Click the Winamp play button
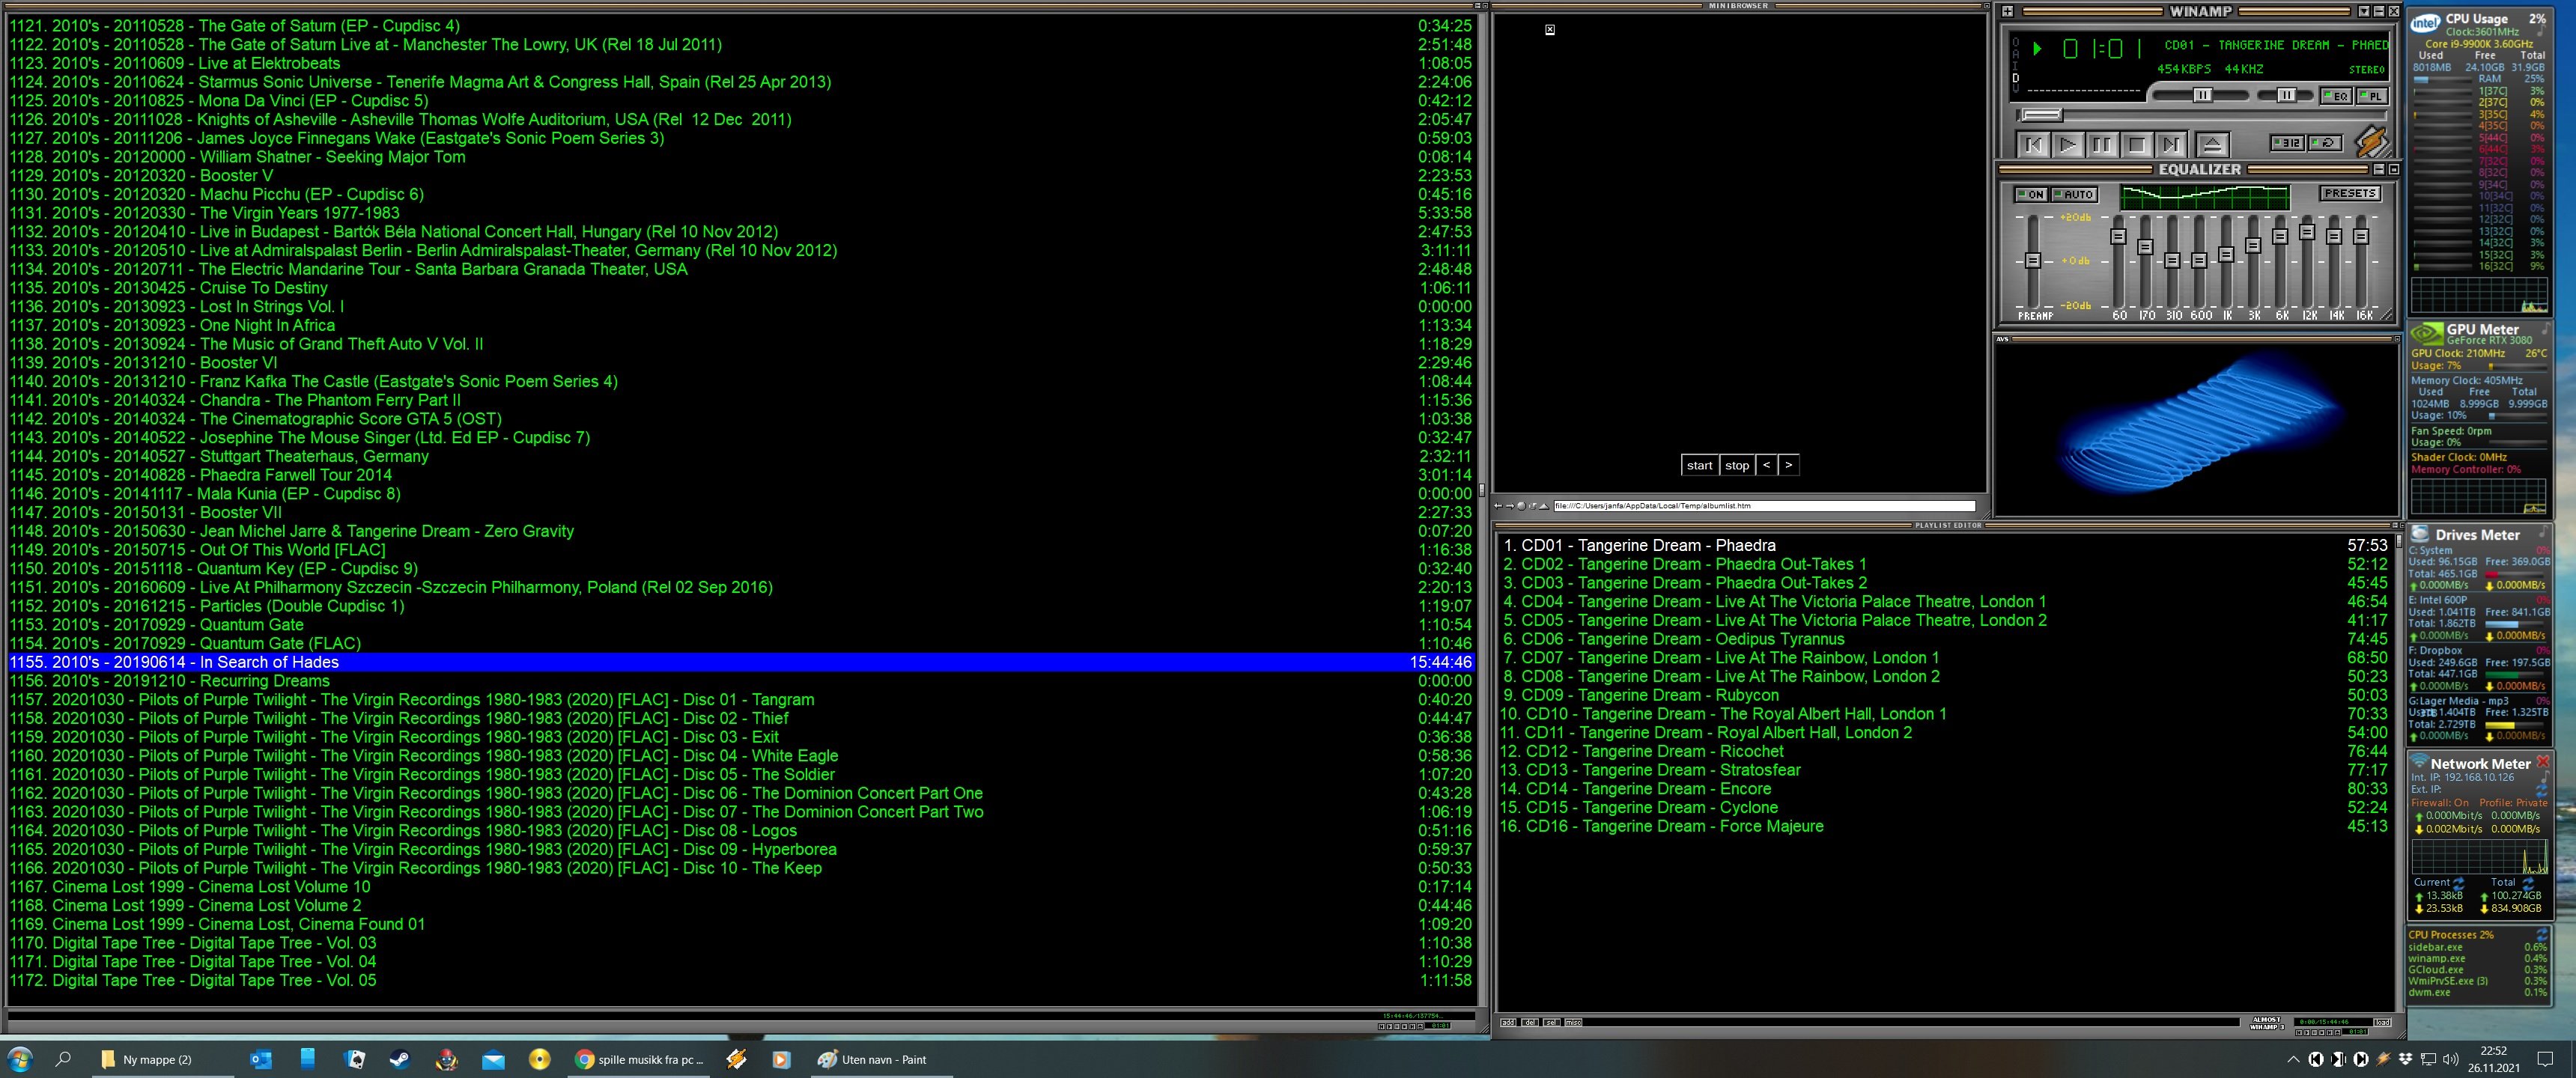 2068,145
